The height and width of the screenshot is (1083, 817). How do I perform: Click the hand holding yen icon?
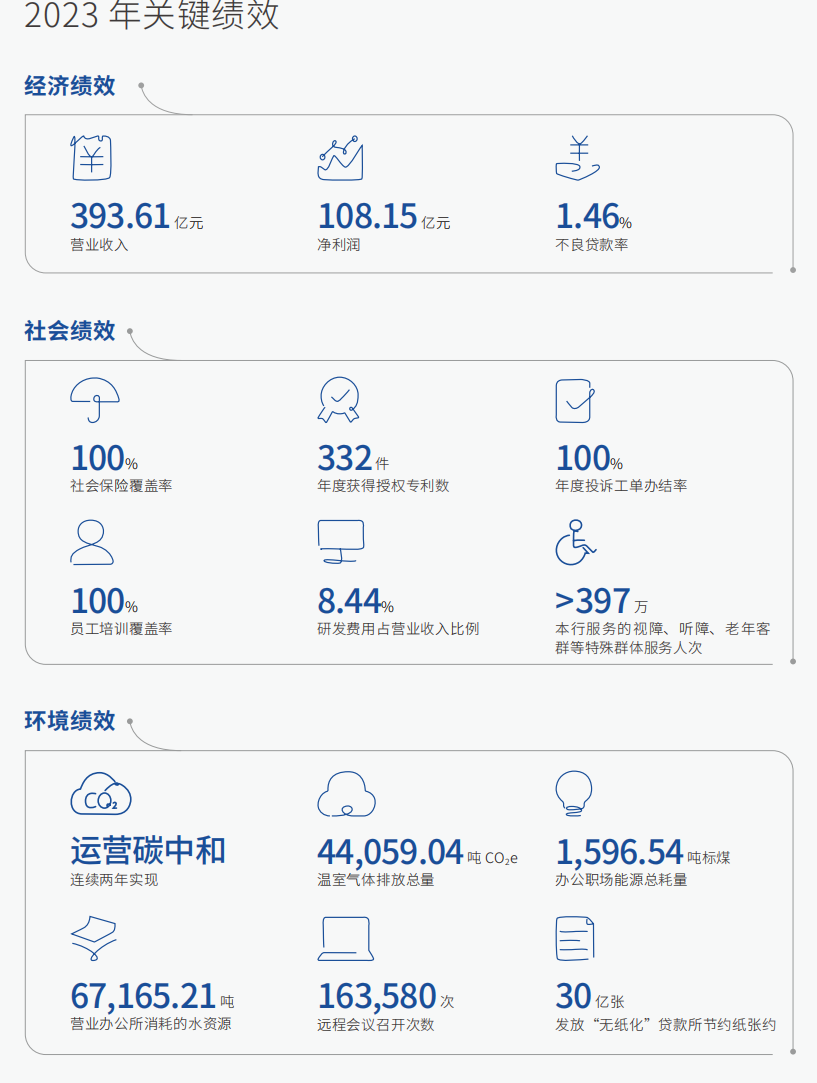[577, 157]
